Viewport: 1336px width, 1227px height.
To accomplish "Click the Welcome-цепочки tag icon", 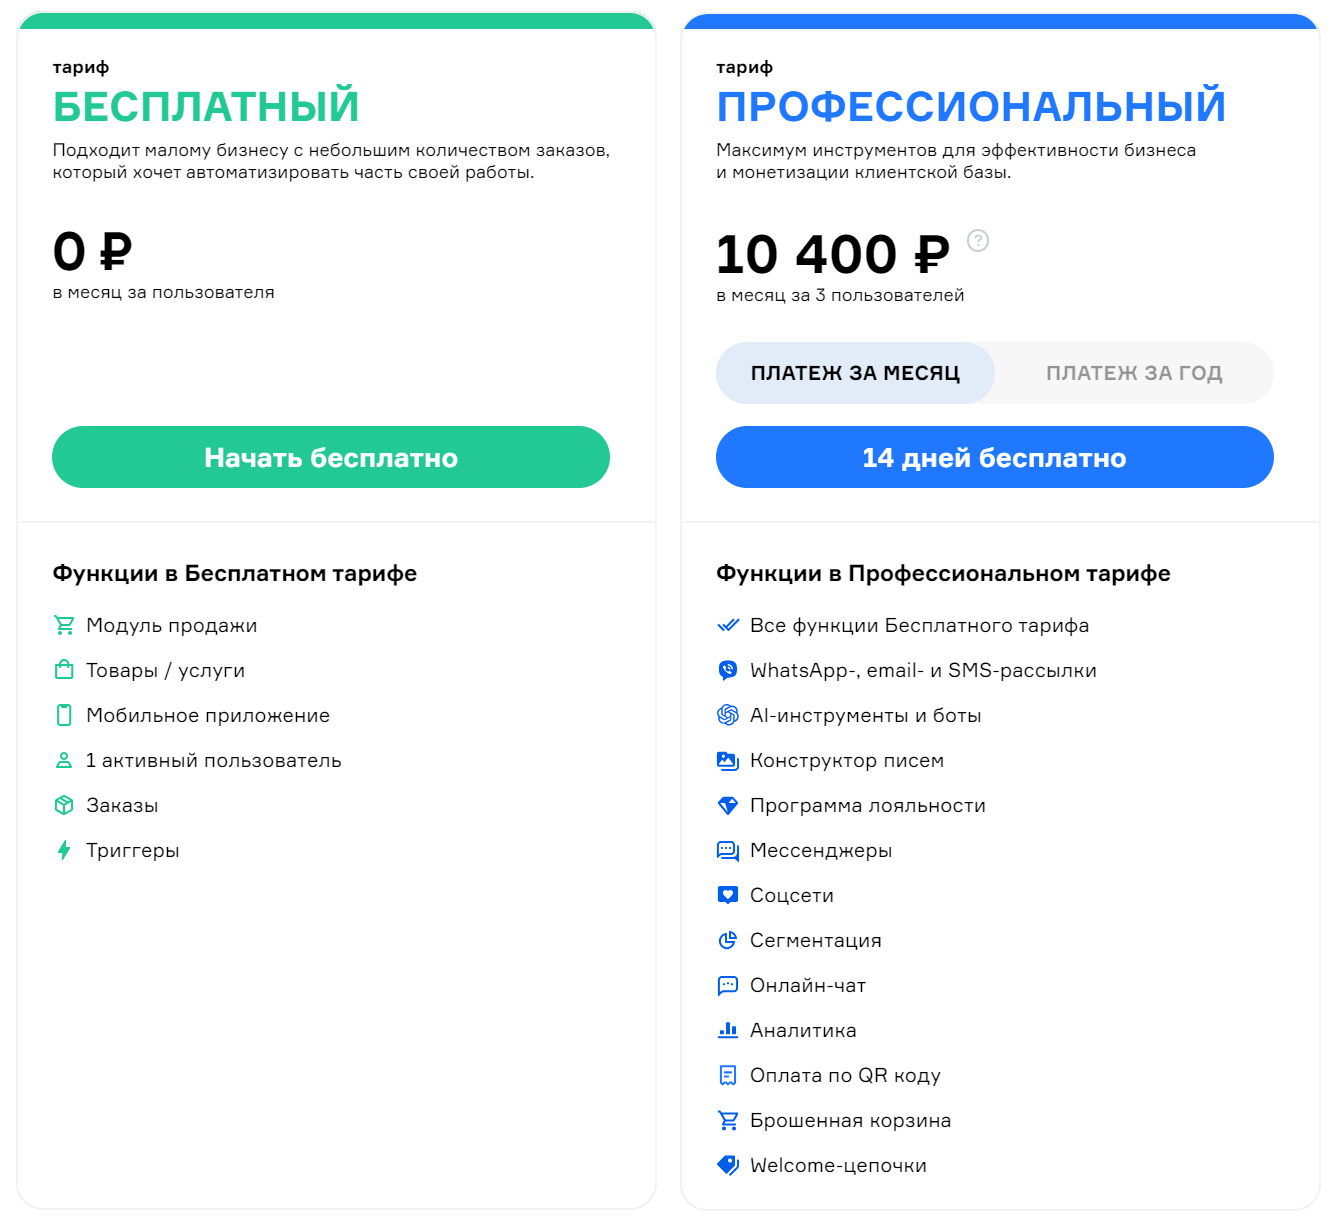I will click(x=728, y=1165).
